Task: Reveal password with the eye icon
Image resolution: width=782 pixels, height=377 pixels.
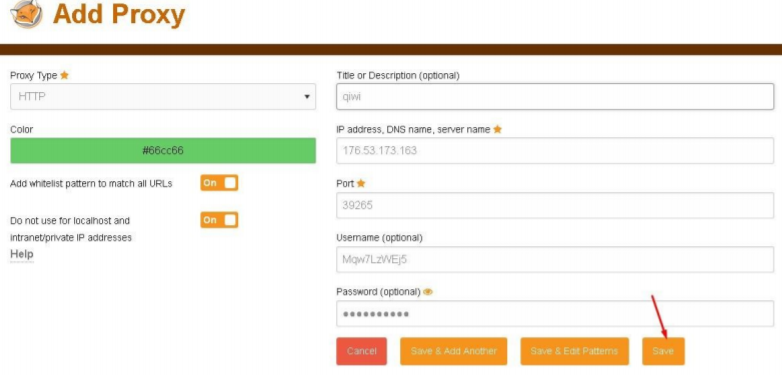Action: coord(427,292)
